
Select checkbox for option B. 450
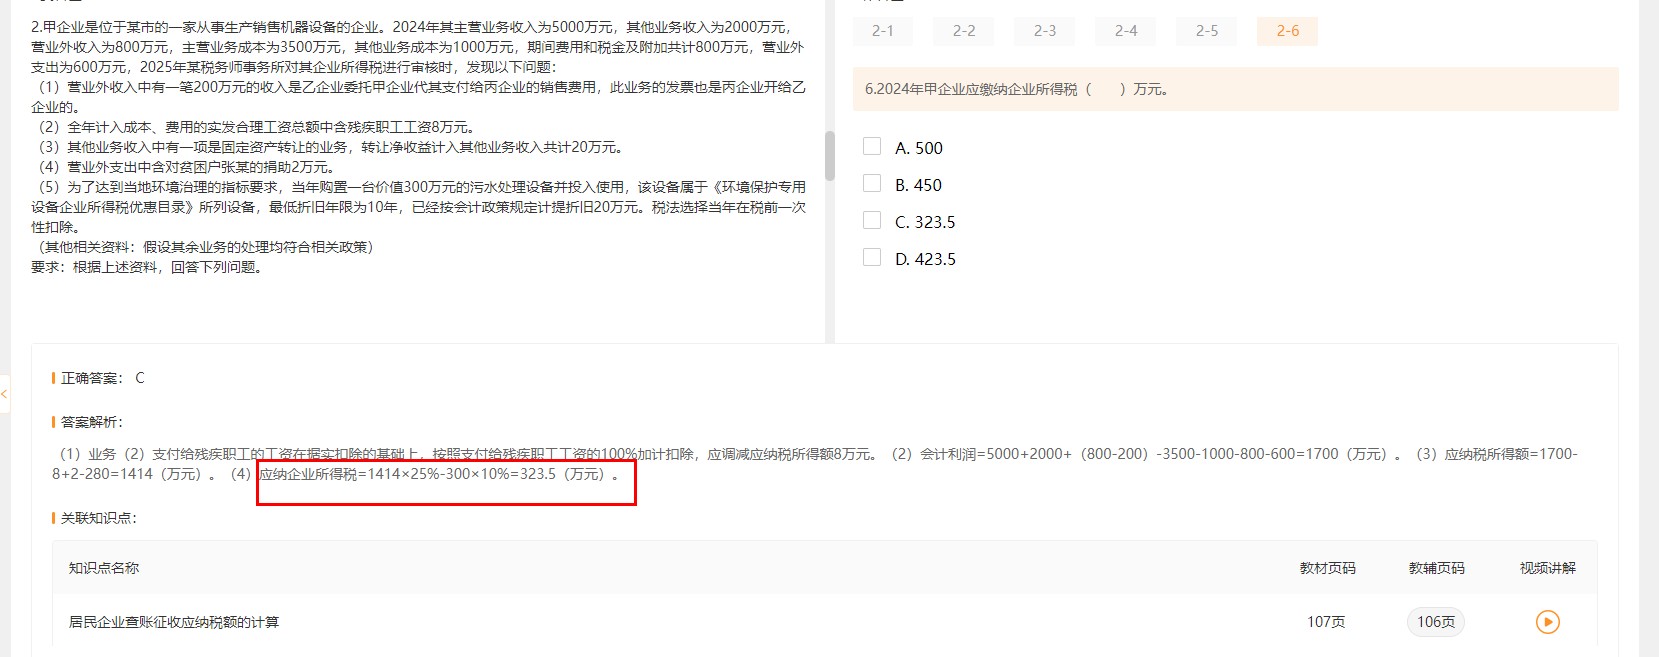[872, 184]
